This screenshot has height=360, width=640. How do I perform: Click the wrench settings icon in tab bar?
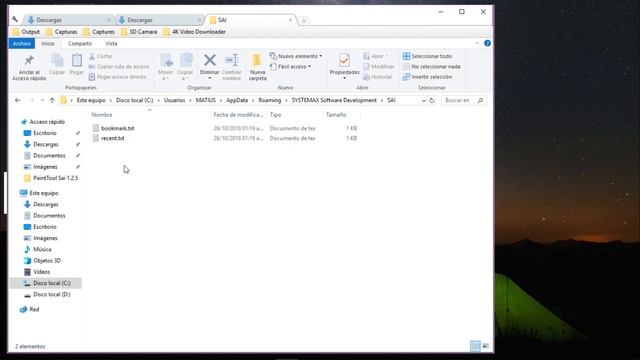click(15, 20)
